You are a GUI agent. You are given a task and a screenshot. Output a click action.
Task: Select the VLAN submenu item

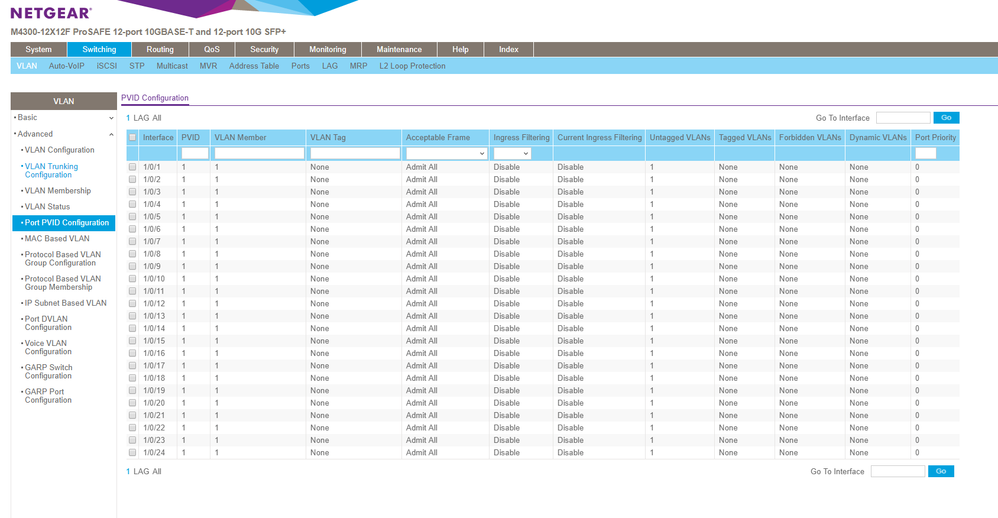pos(27,66)
